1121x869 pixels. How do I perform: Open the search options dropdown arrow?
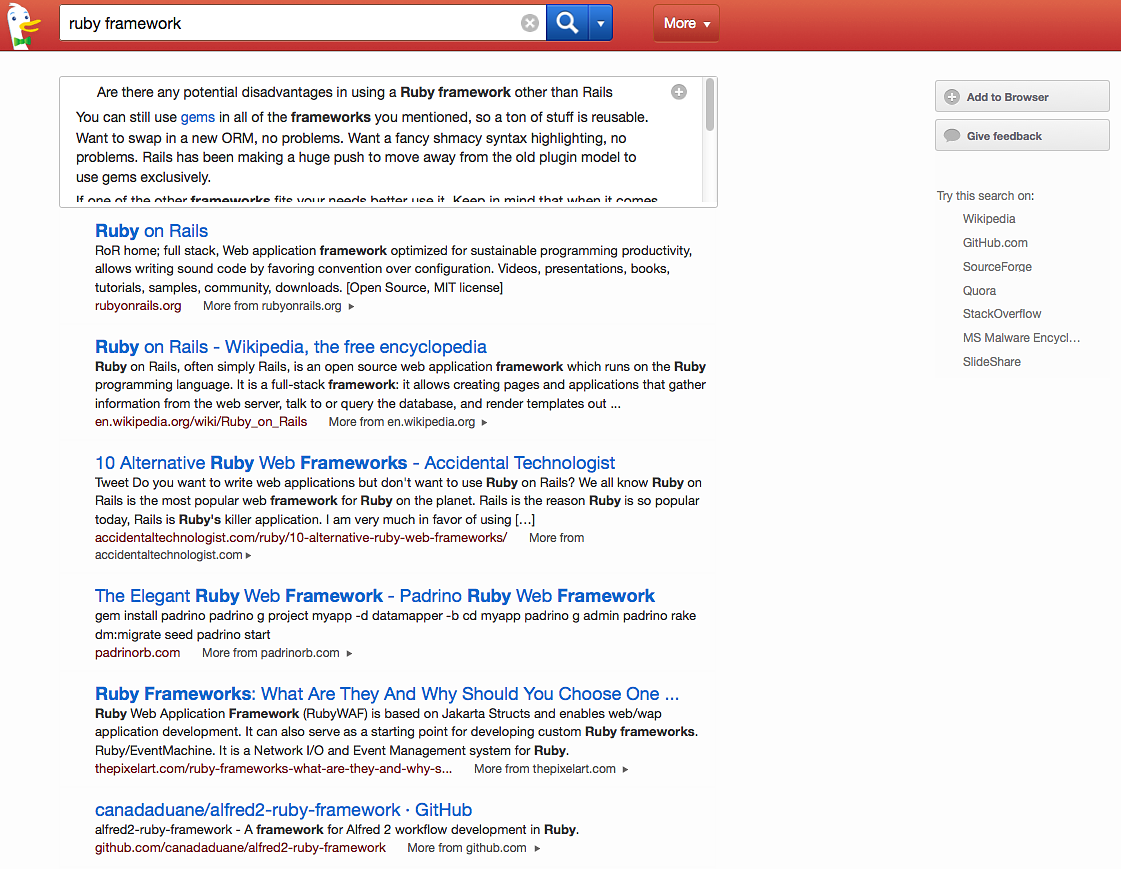(x=600, y=23)
